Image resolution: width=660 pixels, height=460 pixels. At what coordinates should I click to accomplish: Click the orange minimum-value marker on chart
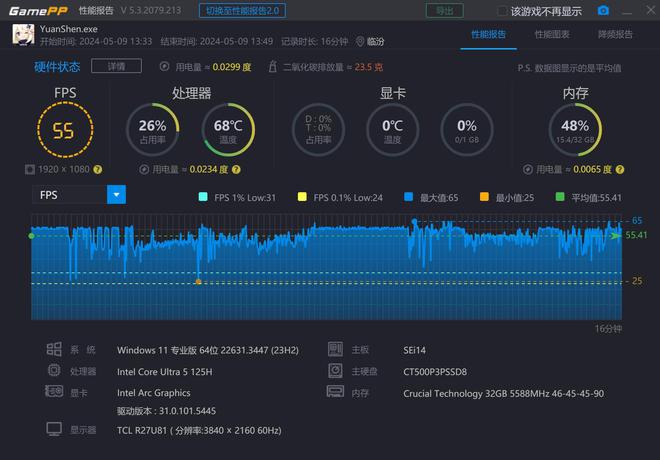198,282
